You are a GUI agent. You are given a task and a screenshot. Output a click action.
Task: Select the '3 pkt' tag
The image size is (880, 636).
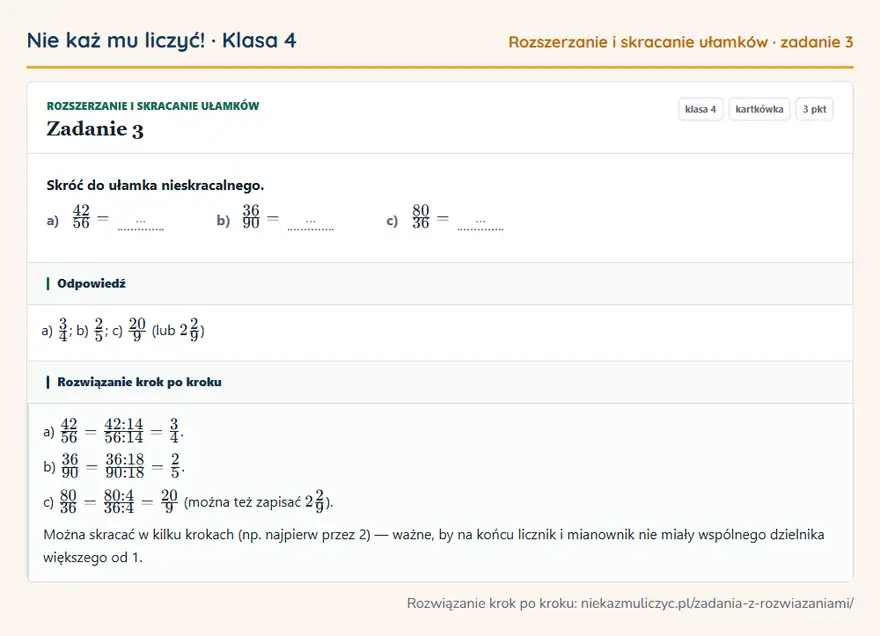tap(814, 109)
